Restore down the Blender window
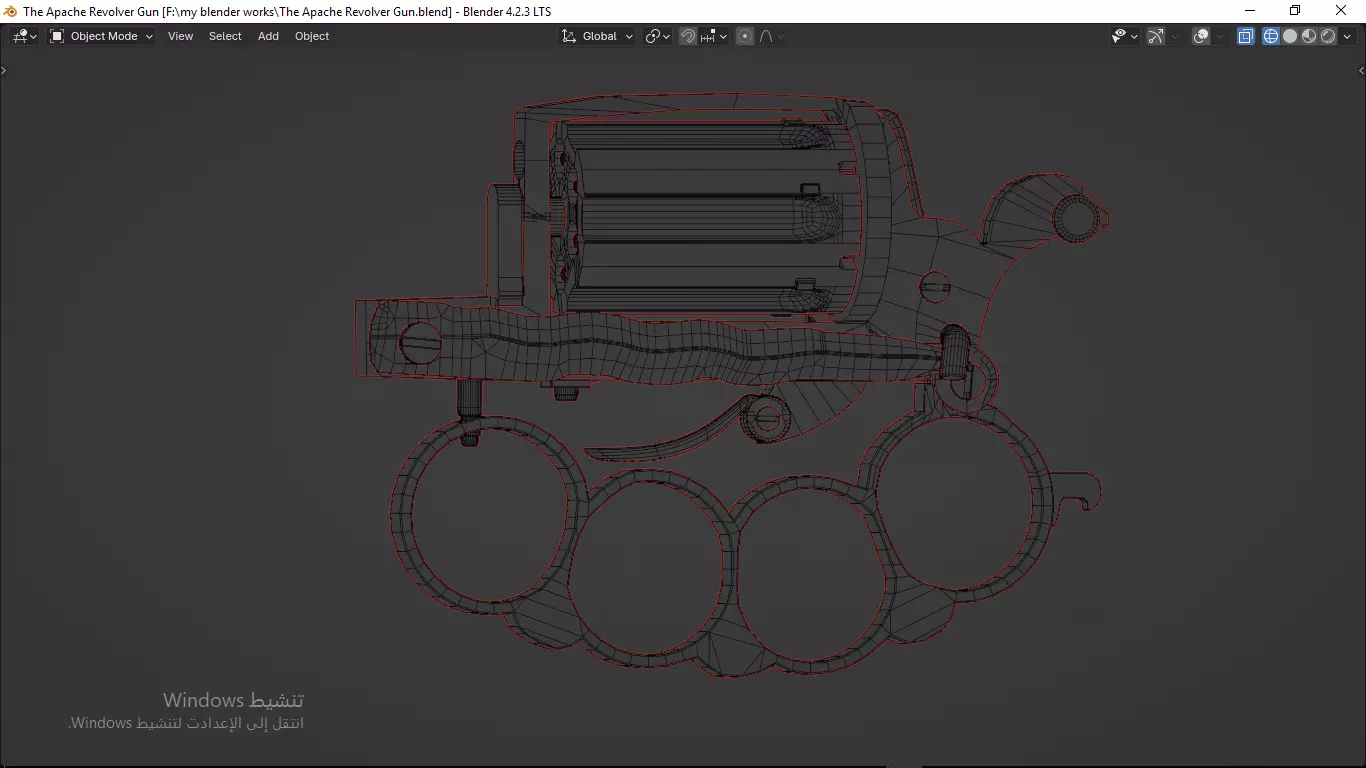The height and width of the screenshot is (768, 1366). tap(1295, 11)
